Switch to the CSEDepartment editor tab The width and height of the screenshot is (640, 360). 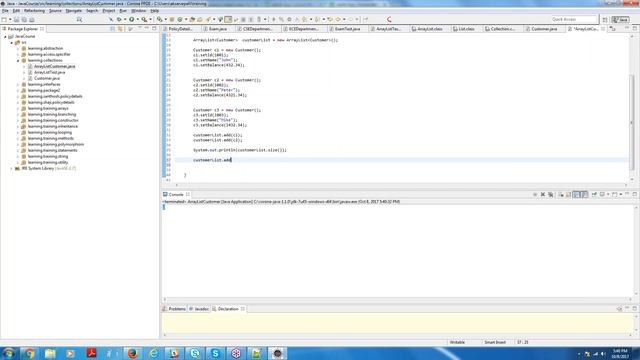coord(258,29)
